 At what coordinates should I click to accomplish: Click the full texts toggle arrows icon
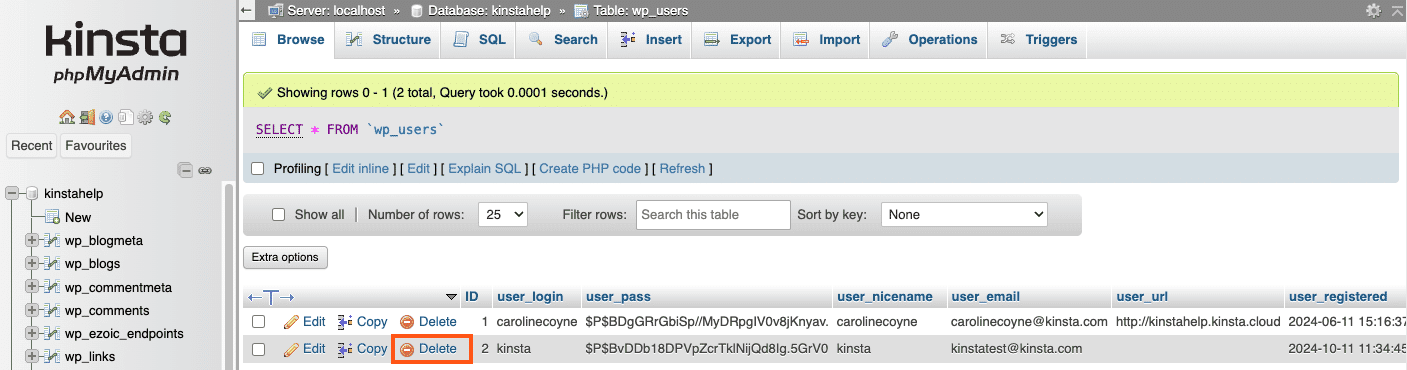[x=270, y=297]
